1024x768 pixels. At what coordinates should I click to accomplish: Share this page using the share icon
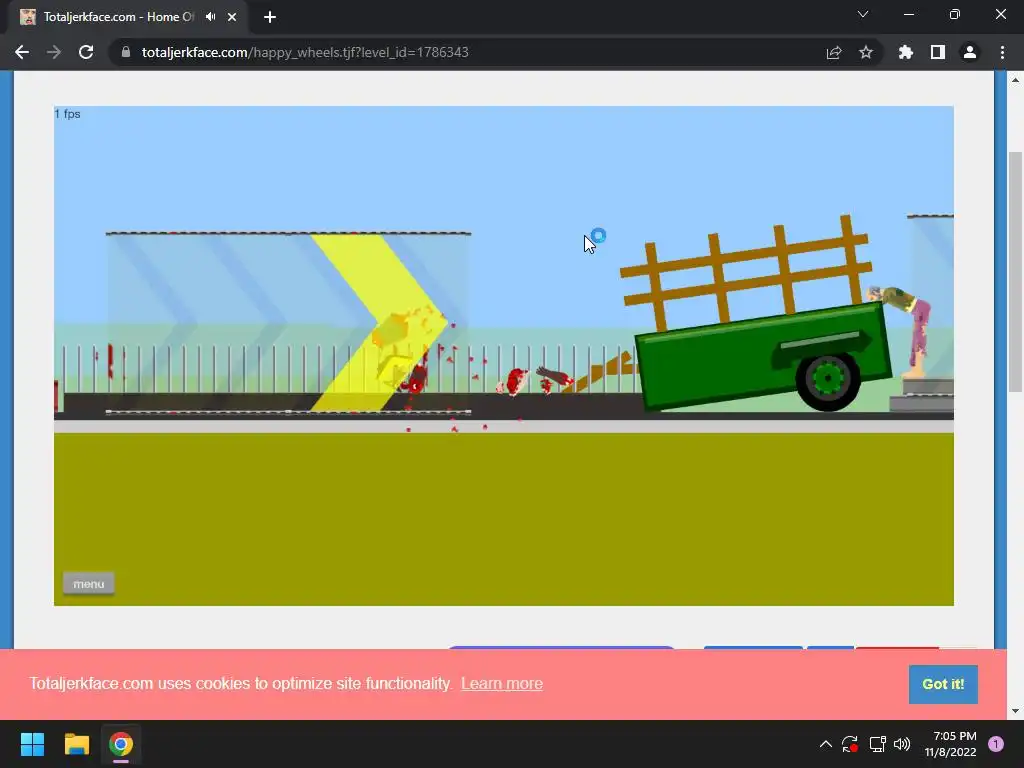coord(834,52)
